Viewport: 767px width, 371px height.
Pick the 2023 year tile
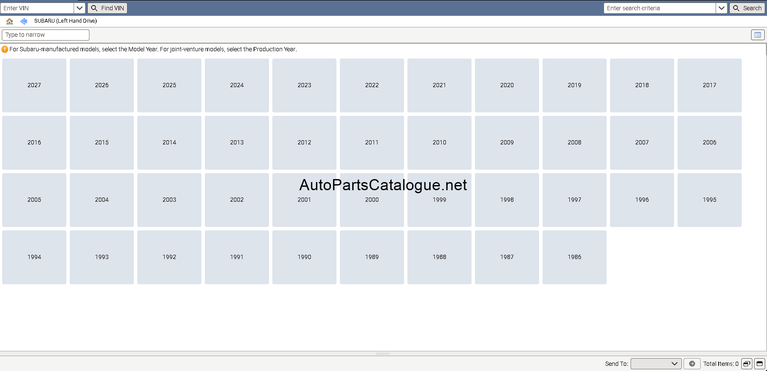coord(304,85)
